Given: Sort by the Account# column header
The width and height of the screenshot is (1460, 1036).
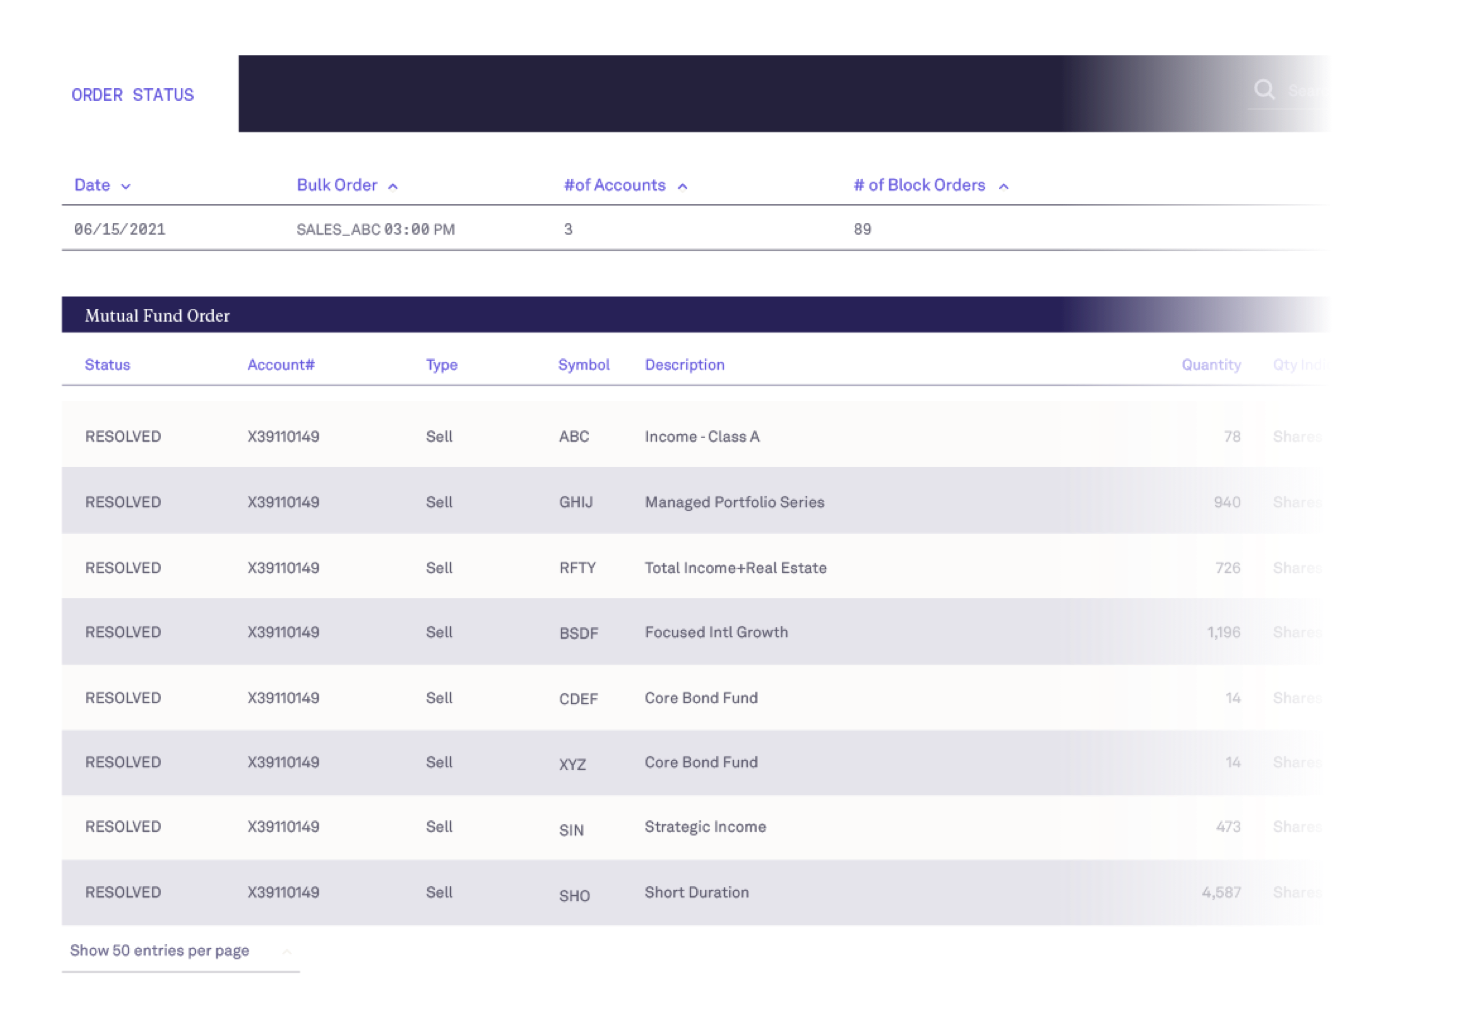Looking at the screenshot, I should (x=281, y=365).
